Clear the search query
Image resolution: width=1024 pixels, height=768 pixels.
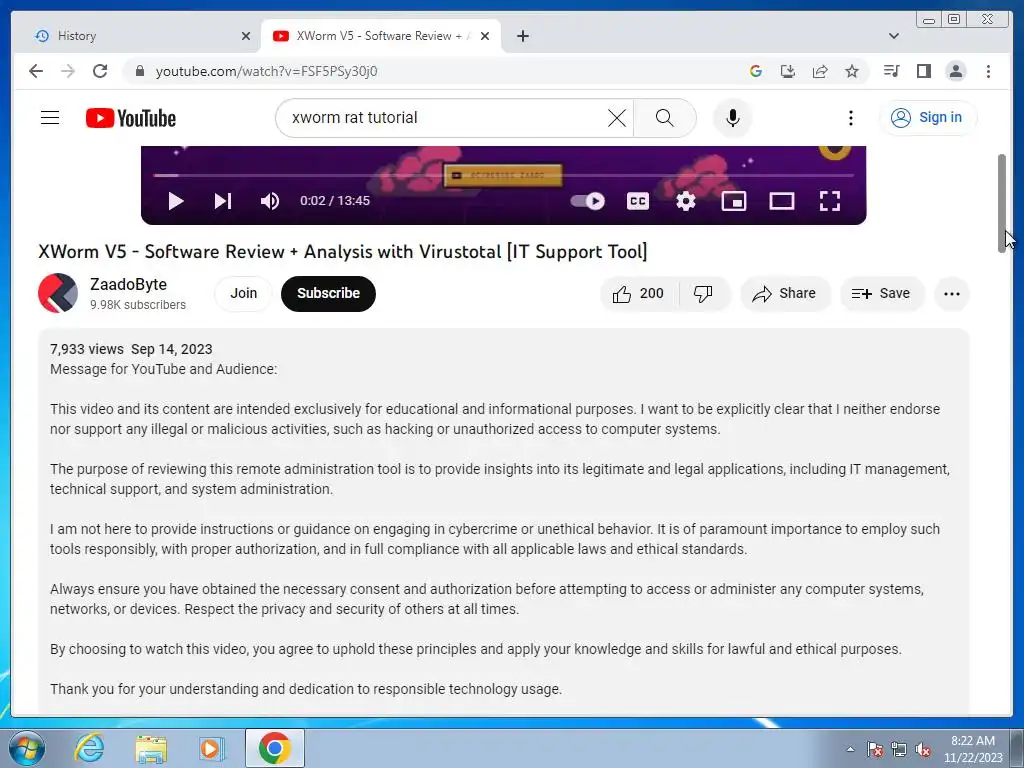coord(616,118)
